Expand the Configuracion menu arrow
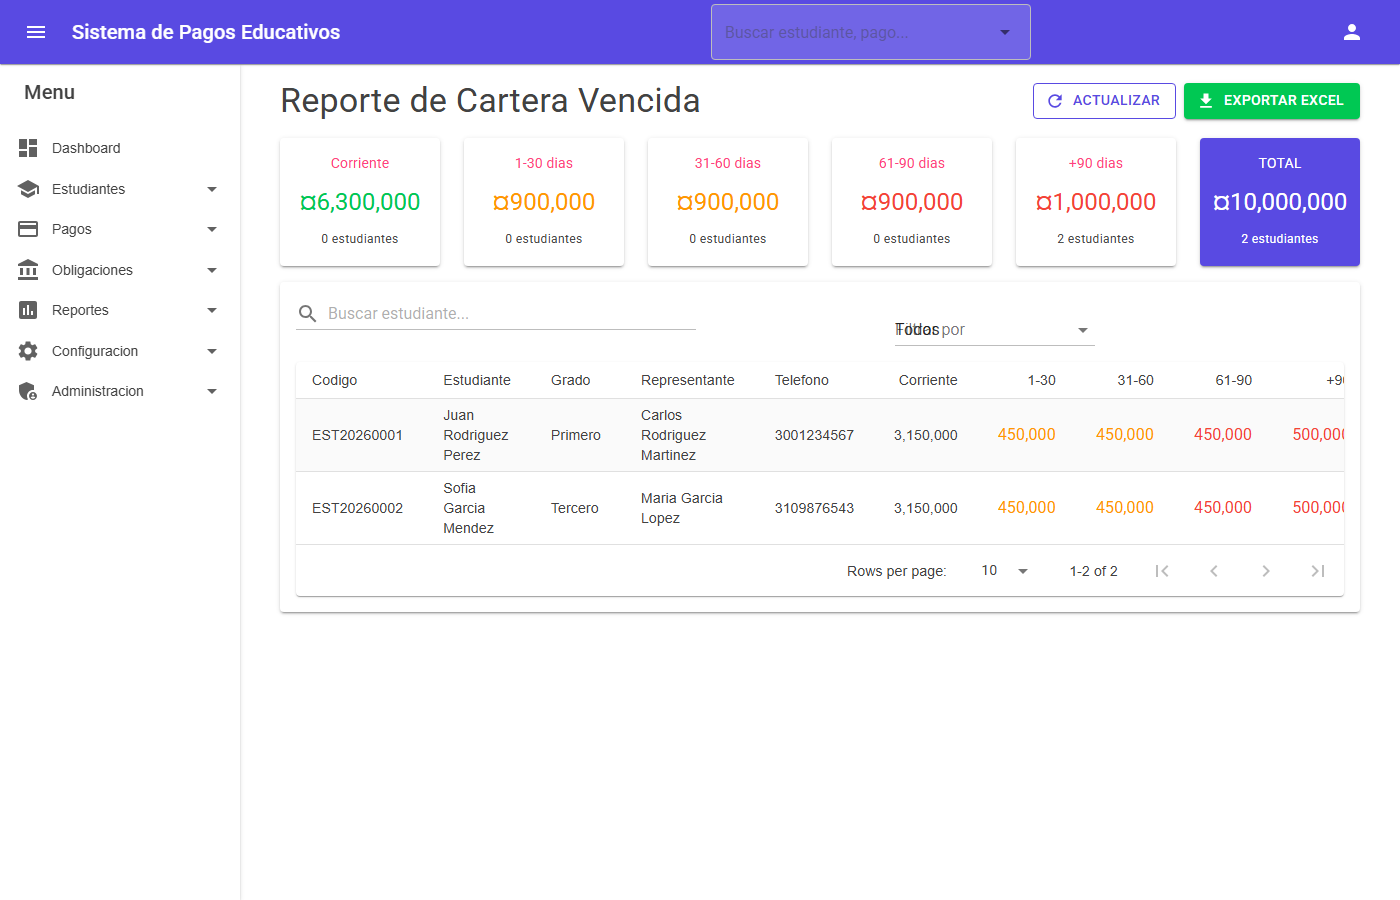Image resolution: width=1400 pixels, height=900 pixels. pos(212,351)
